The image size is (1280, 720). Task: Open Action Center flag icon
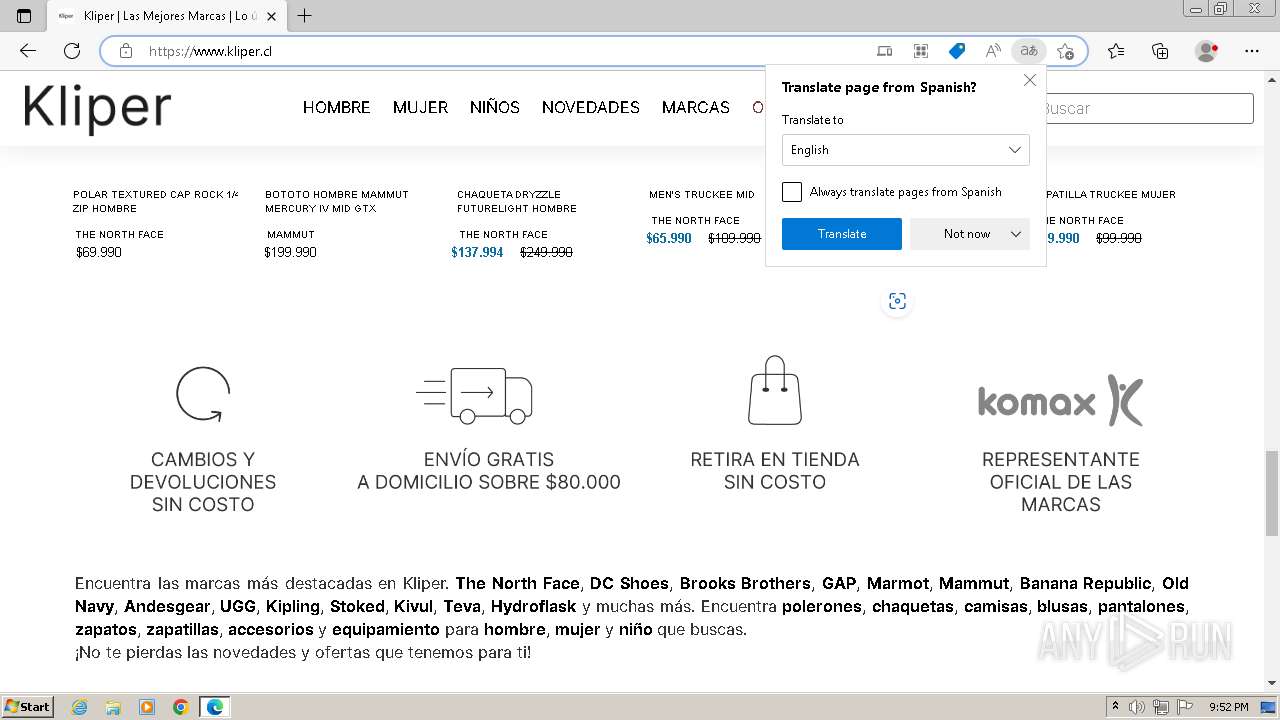pyautogui.click(x=1185, y=707)
